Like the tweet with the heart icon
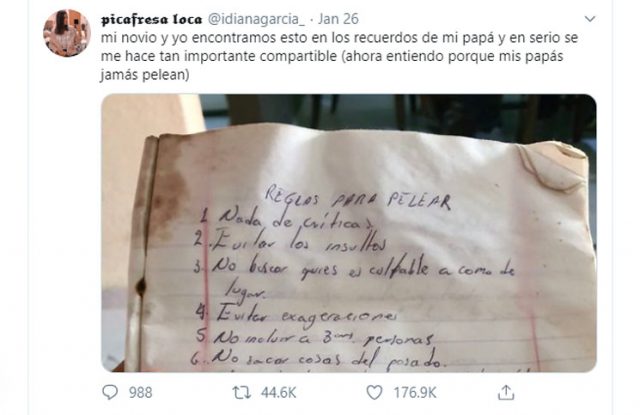This screenshot has height=415, width=640. (374, 393)
